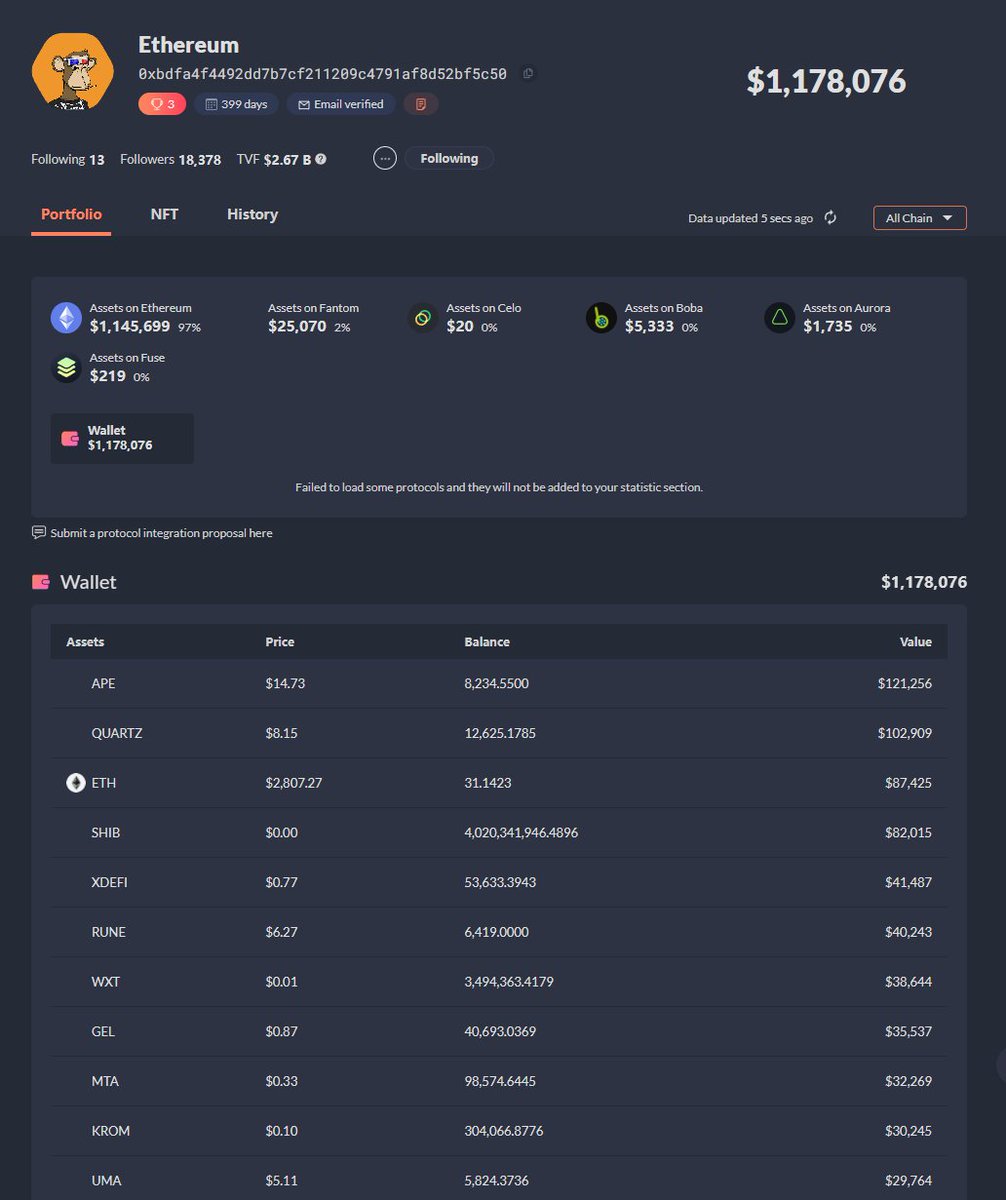This screenshot has height=1200, width=1006.
Task: Click the Ethereum chain logo icon
Action: coord(66,318)
